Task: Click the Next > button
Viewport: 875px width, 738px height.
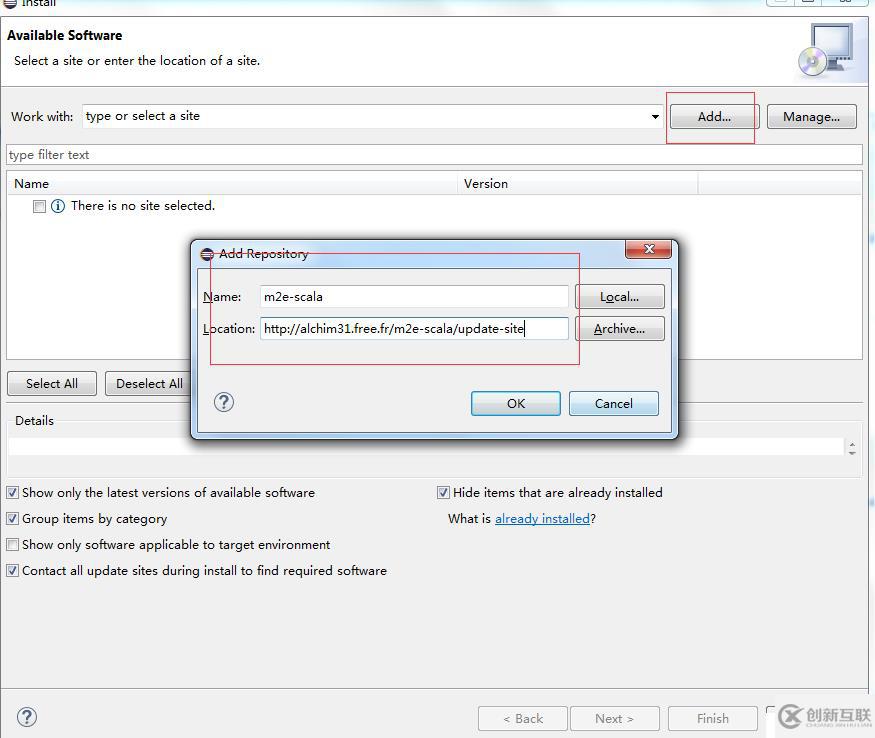Action: (614, 718)
